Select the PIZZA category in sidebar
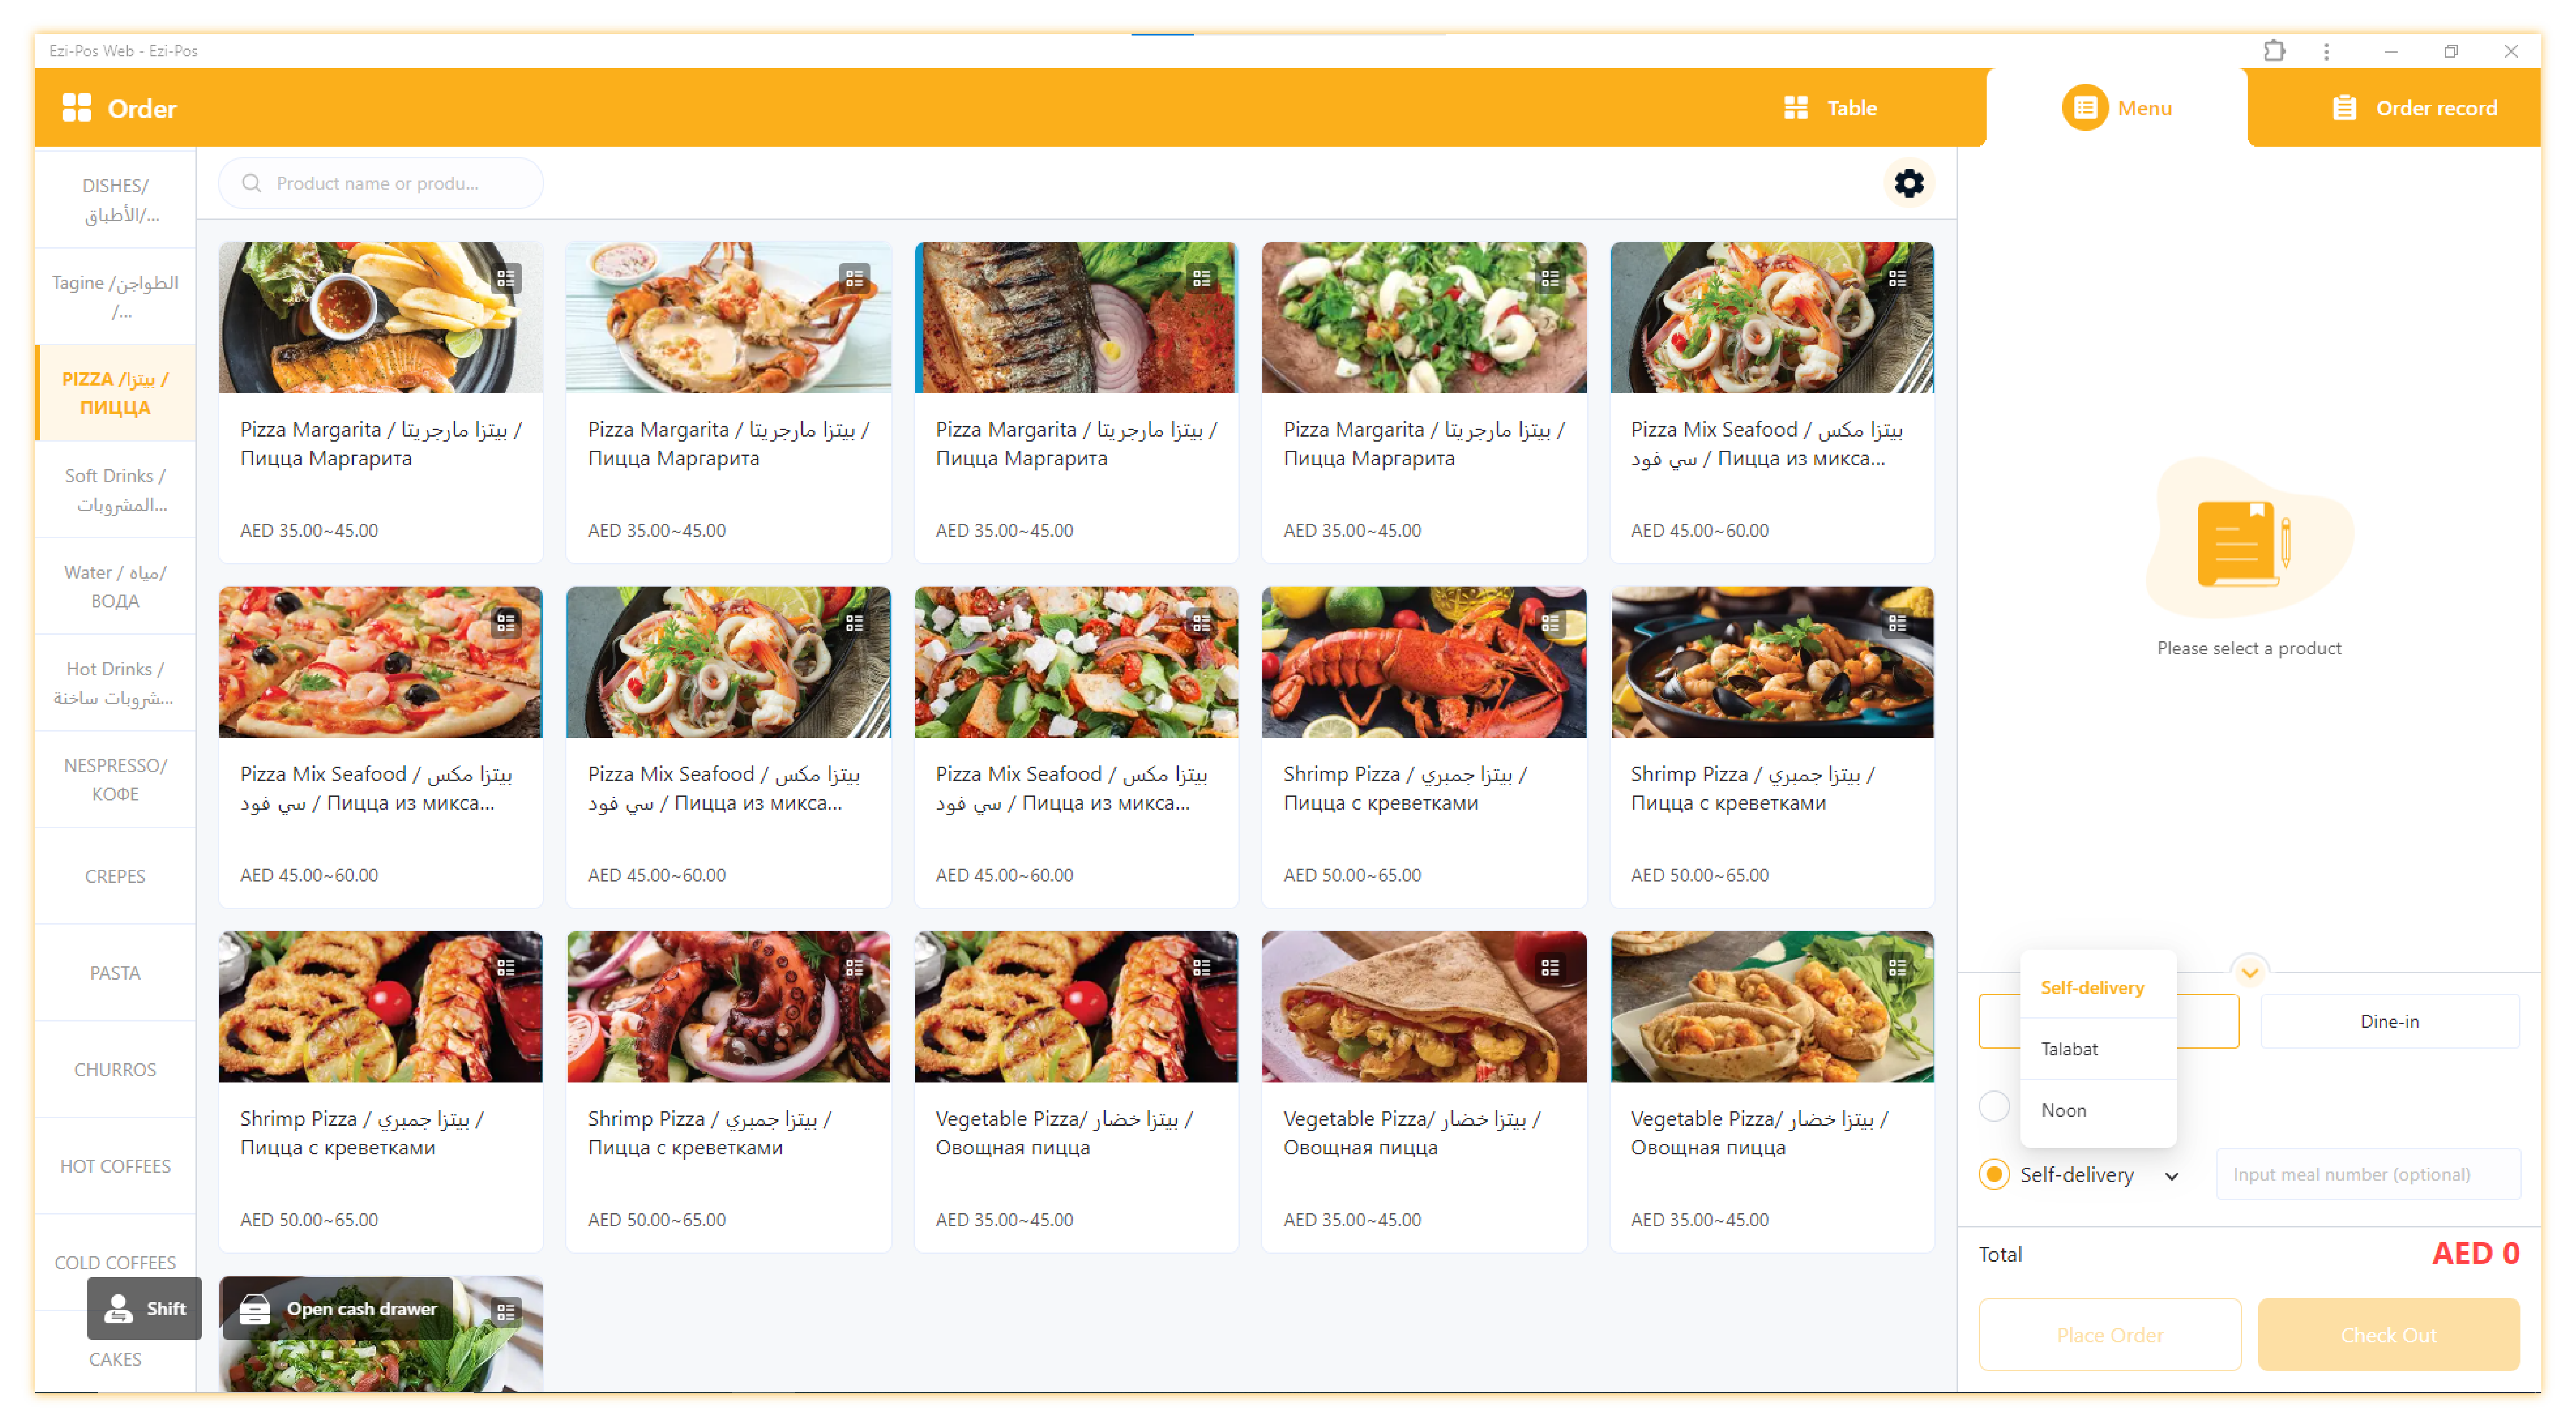2576x1428 pixels. pos(115,393)
